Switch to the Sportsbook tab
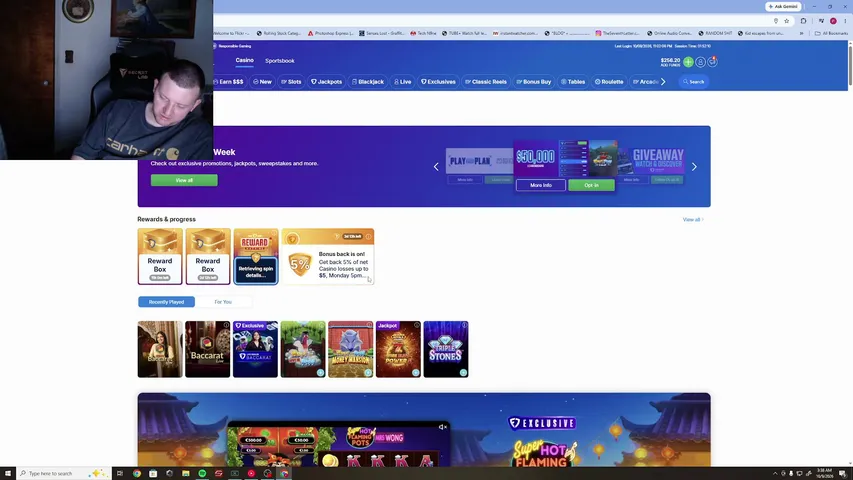Image resolution: width=853 pixels, height=480 pixels. (x=280, y=61)
